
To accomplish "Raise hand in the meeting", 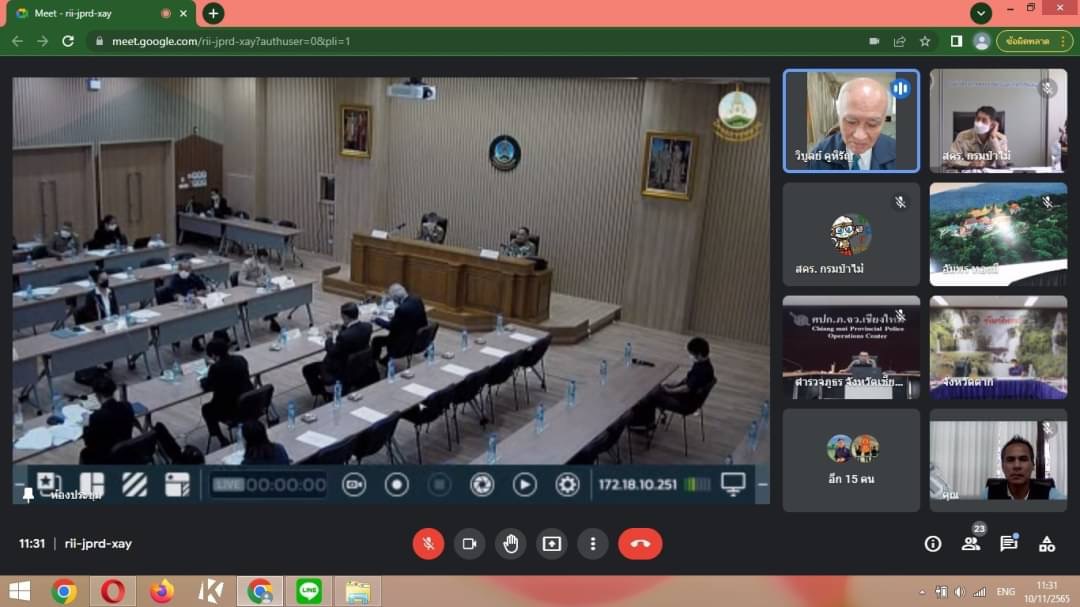I will [x=510, y=544].
